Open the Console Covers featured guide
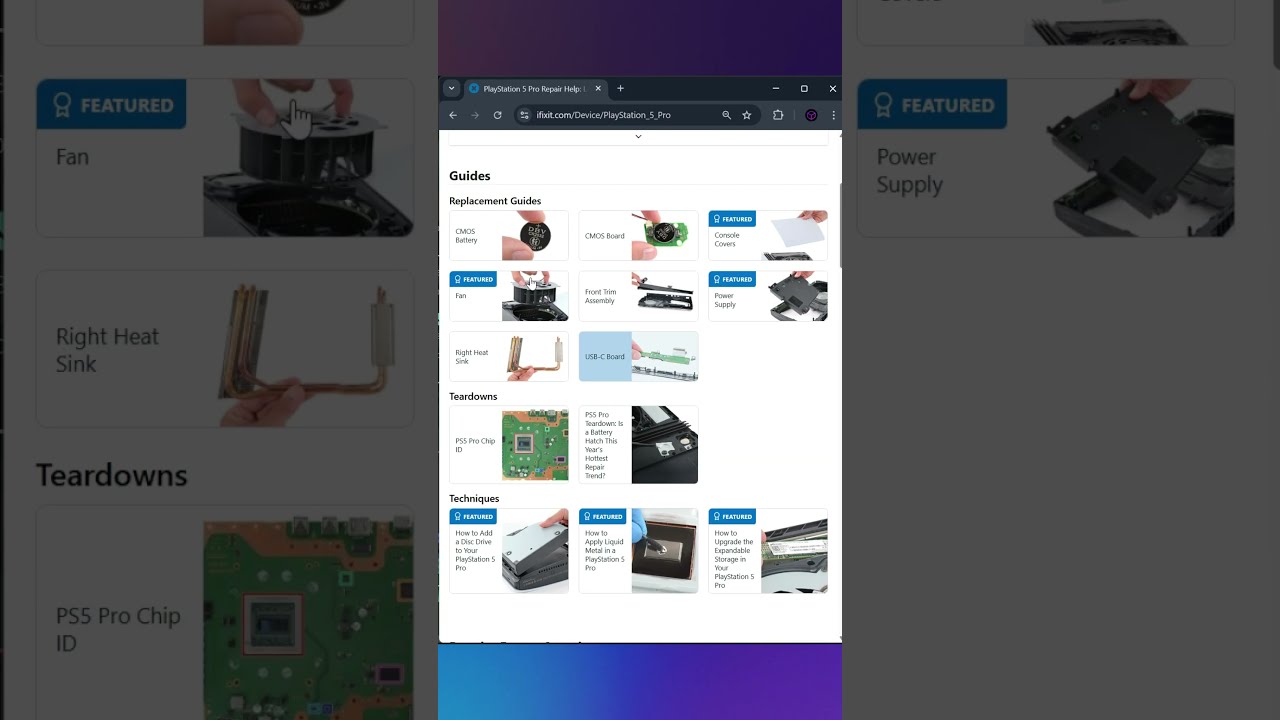1280x720 pixels. point(768,236)
